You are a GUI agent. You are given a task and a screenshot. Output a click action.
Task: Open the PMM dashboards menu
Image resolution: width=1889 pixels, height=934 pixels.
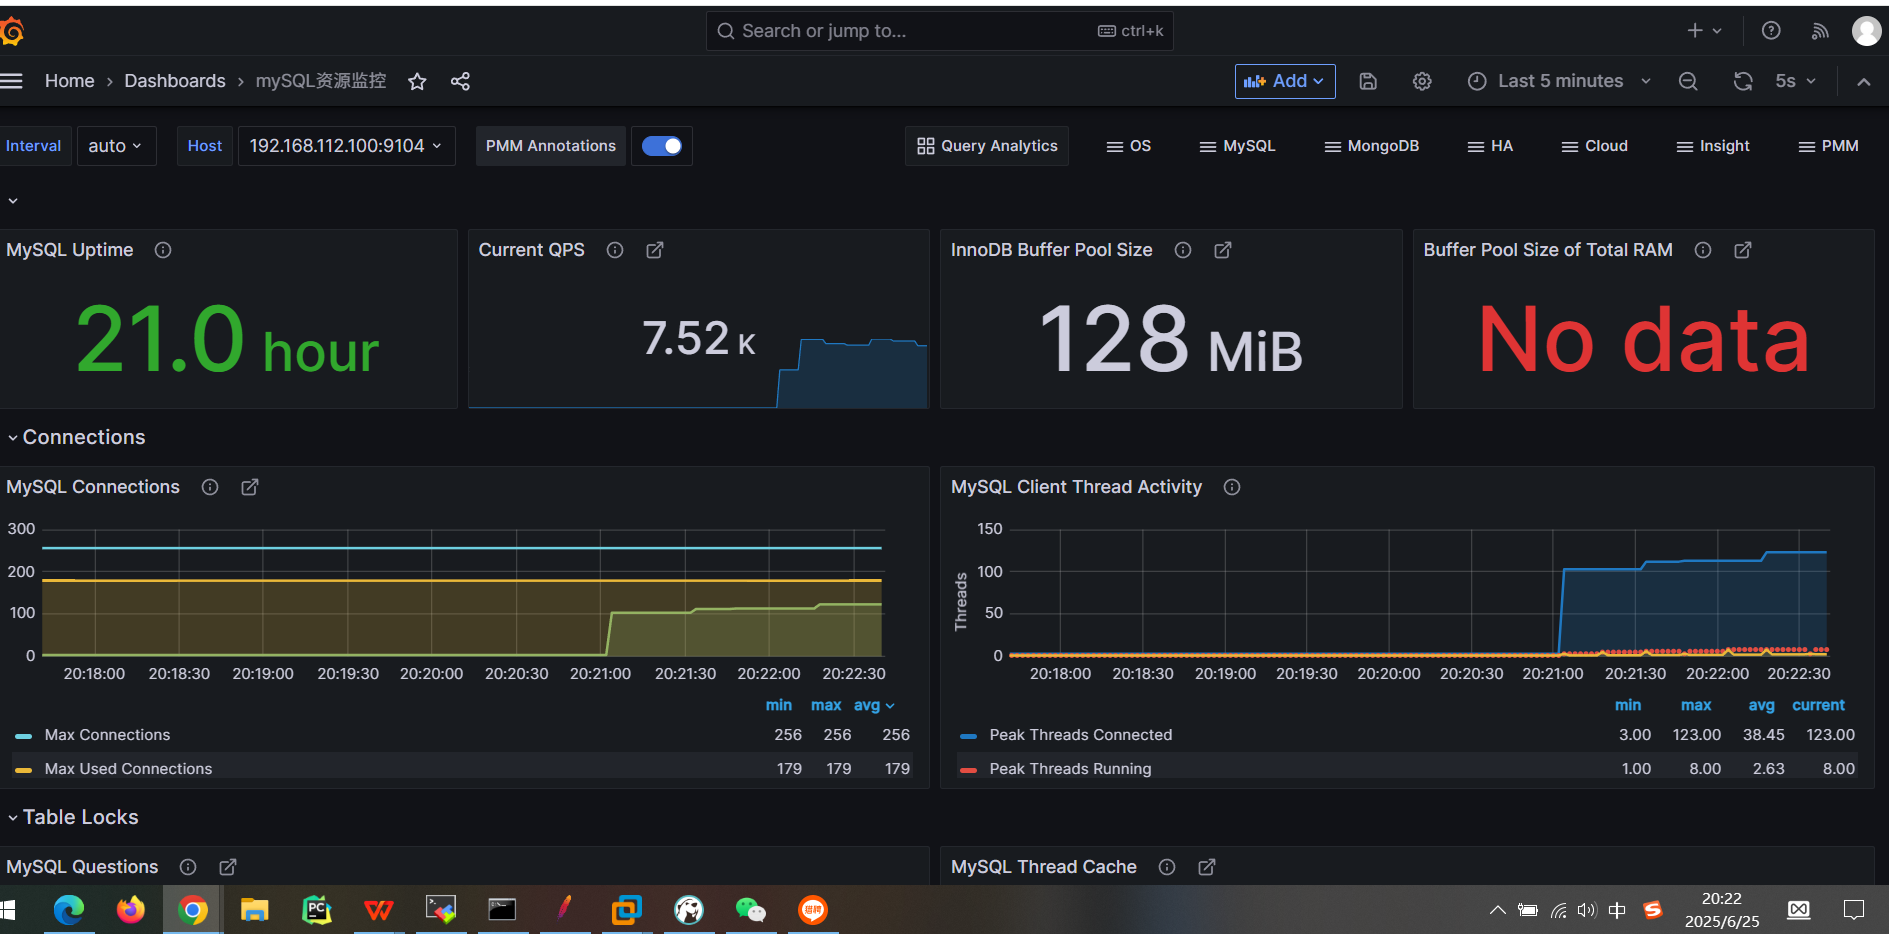coord(1829,146)
